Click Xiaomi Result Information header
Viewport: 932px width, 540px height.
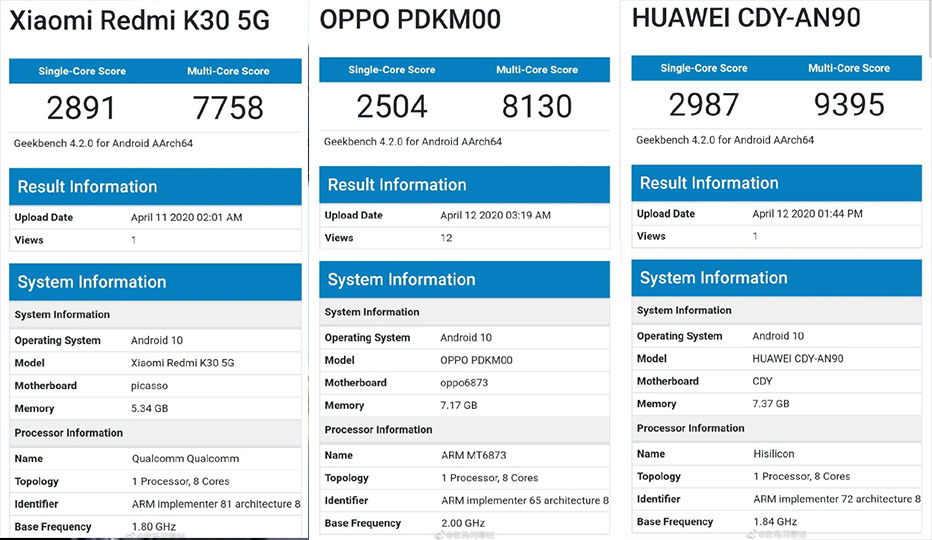pyautogui.click(x=155, y=187)
